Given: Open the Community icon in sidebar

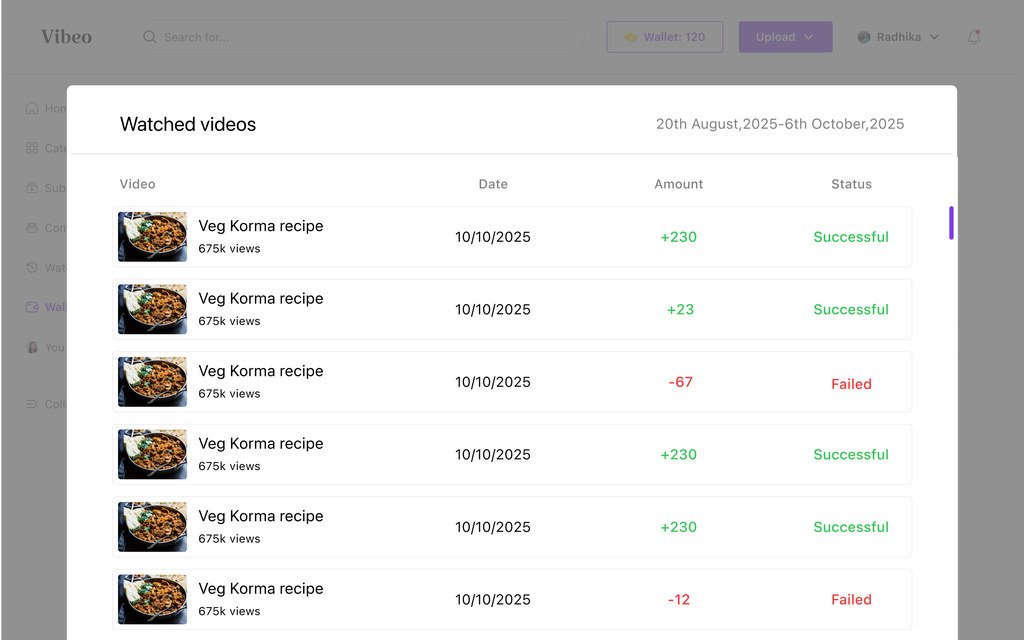Looking at the screenshot, I should [31, 228].
